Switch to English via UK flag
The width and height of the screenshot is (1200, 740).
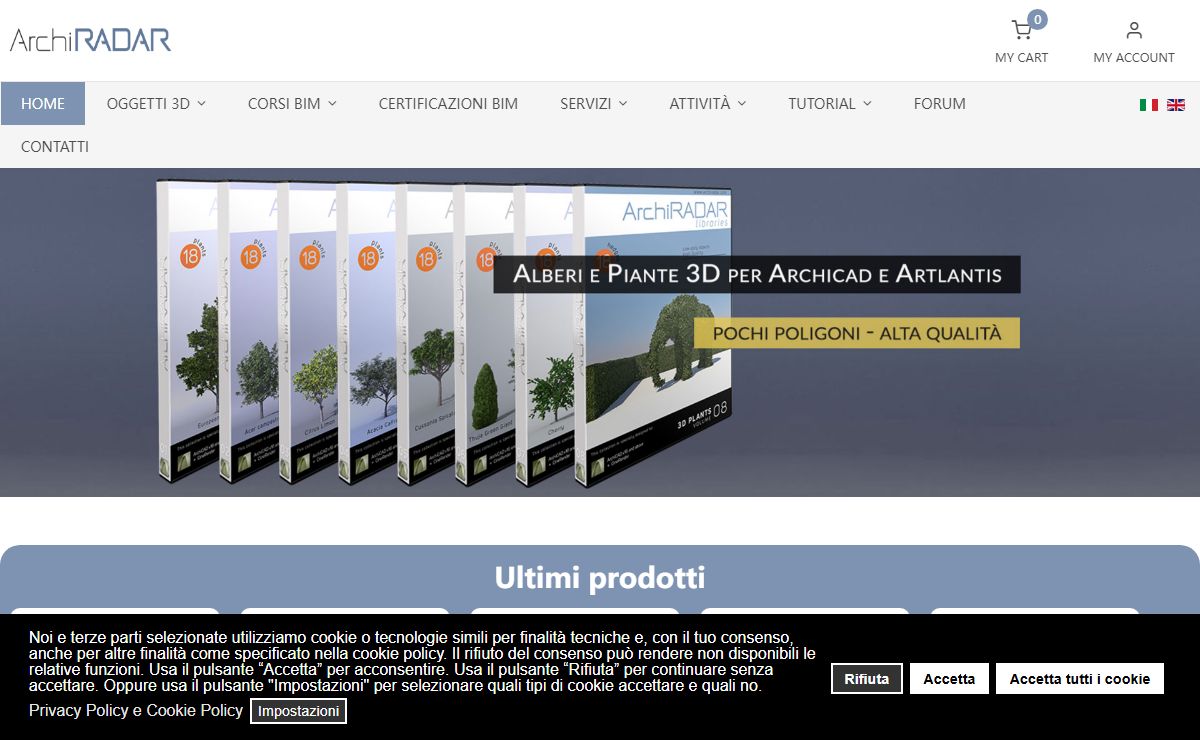(1175, 104)
